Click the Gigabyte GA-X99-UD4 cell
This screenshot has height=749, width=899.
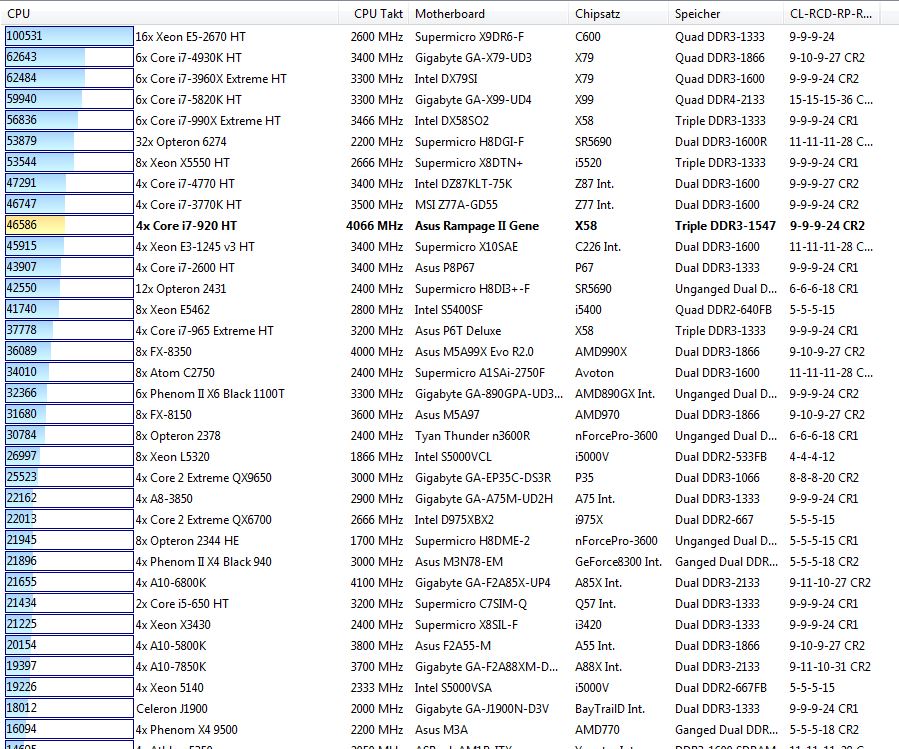click(473, 100)
